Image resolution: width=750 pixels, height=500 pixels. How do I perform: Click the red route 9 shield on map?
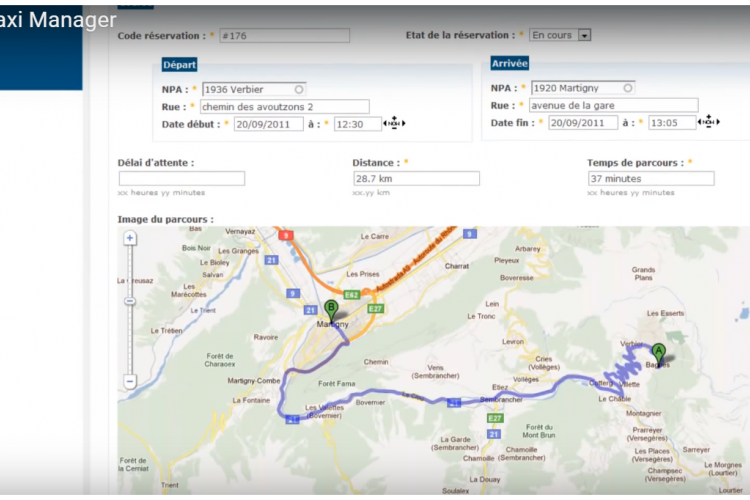(x=286, y=235)
